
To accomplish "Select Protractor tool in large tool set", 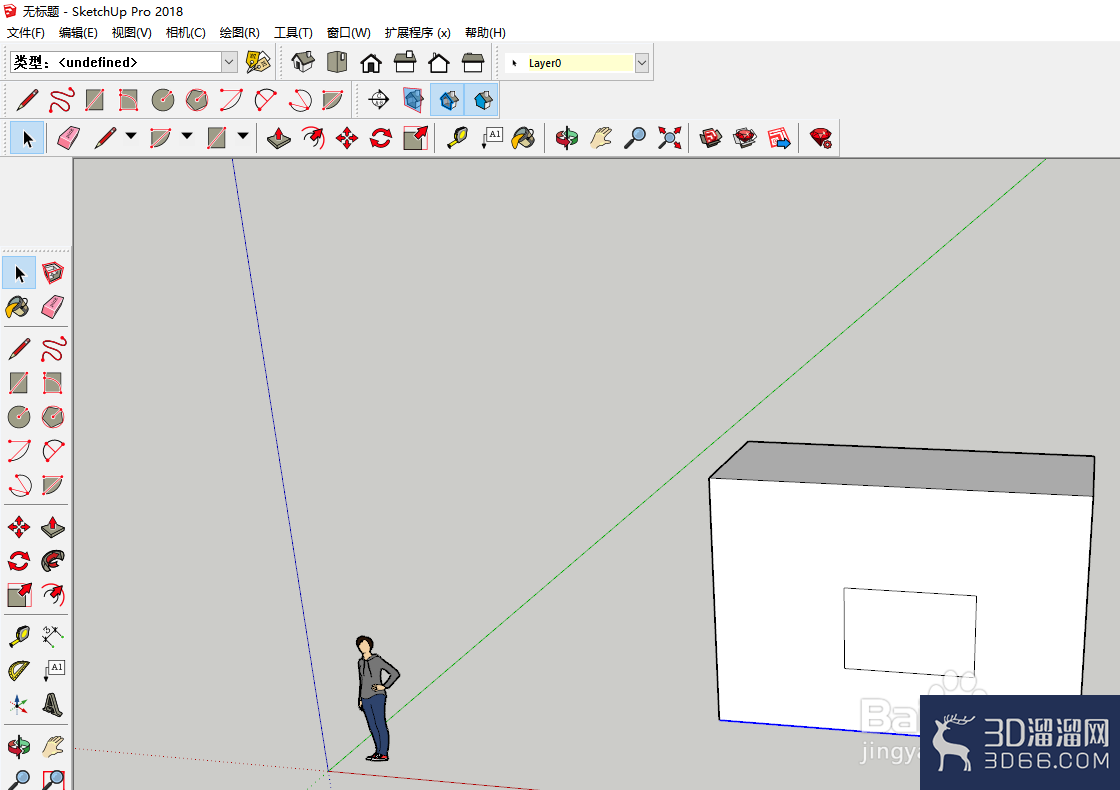I will tap(19, 669).
